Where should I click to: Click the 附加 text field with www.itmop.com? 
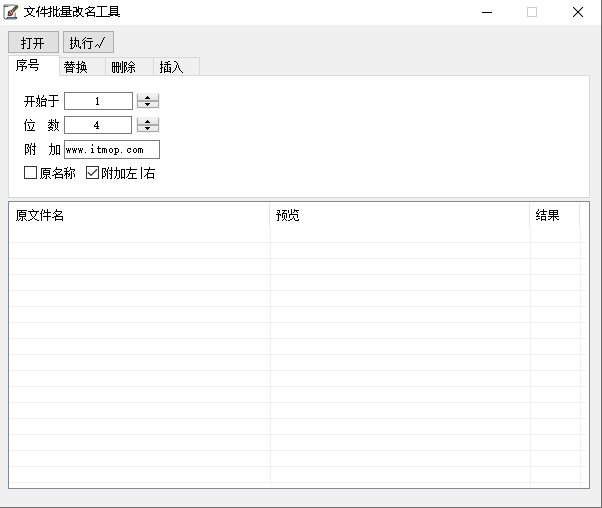click(x=112, y=149)
